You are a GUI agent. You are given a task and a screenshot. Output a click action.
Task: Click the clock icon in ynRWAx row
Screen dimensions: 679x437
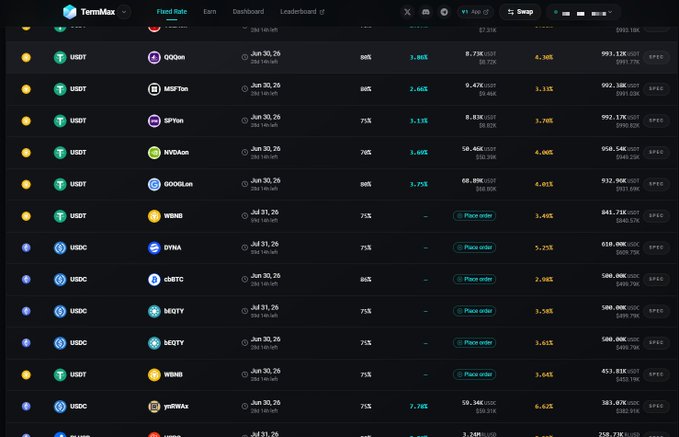click(x=245, y=406)
